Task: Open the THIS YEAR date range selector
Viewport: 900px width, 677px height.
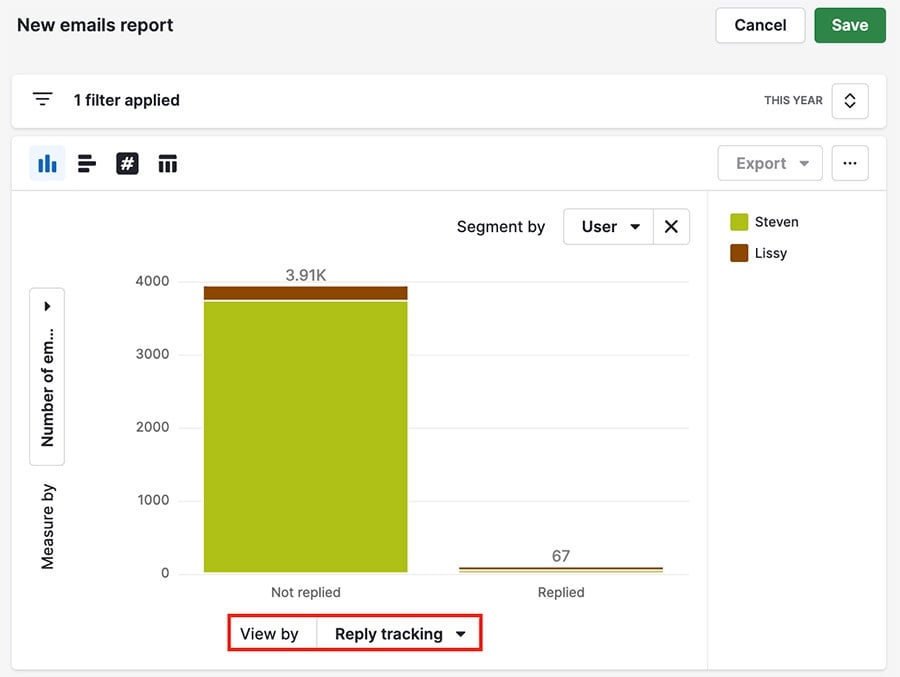Action: [x=849, y=100]
